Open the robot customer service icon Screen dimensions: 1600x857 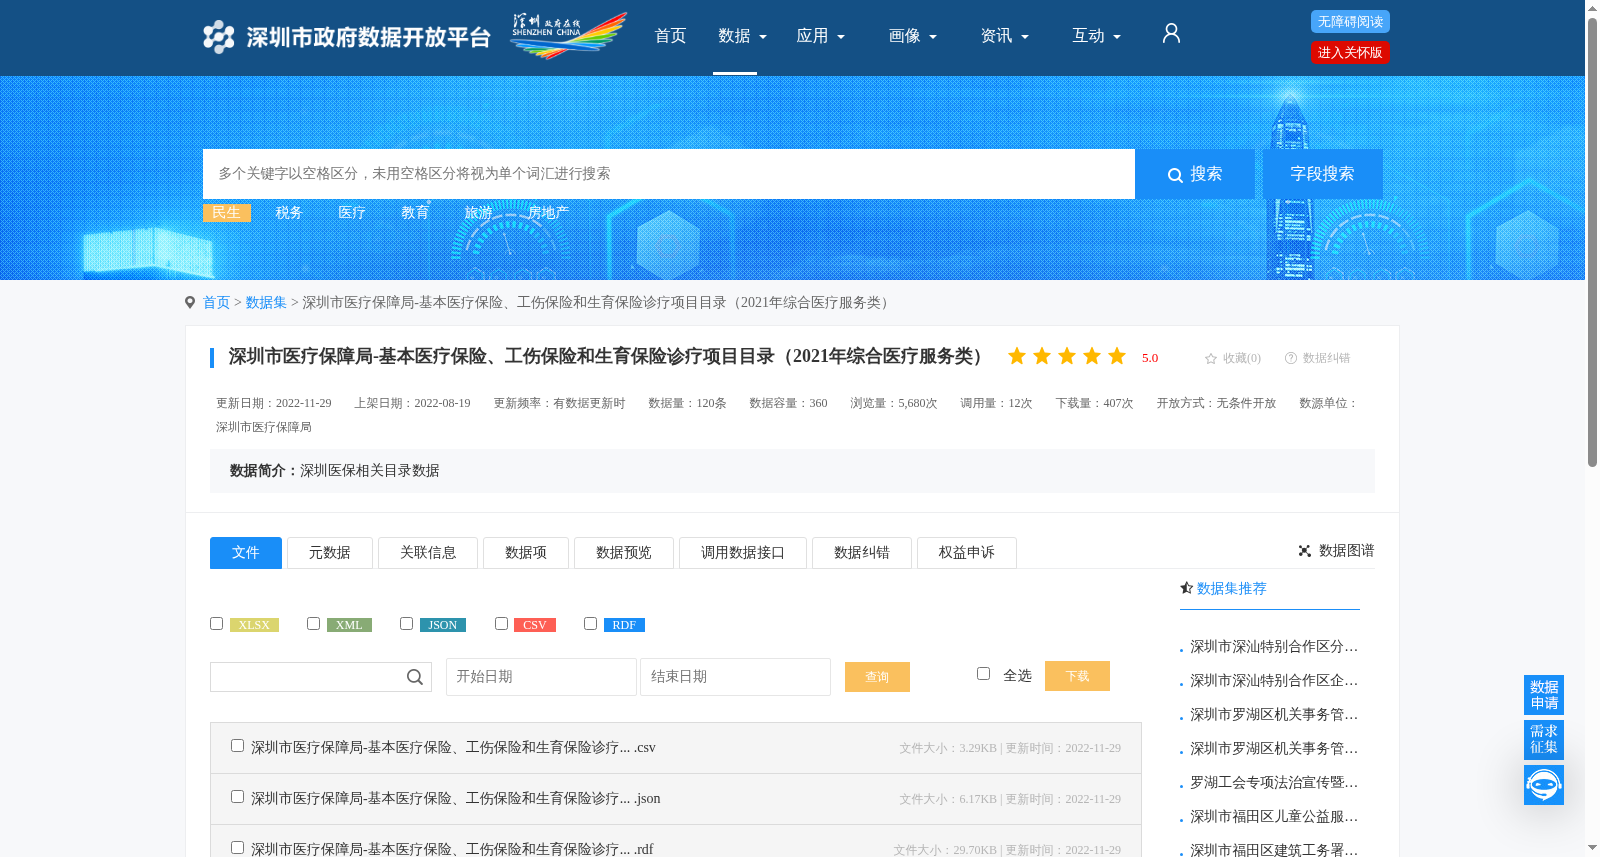click(1544, 785)
